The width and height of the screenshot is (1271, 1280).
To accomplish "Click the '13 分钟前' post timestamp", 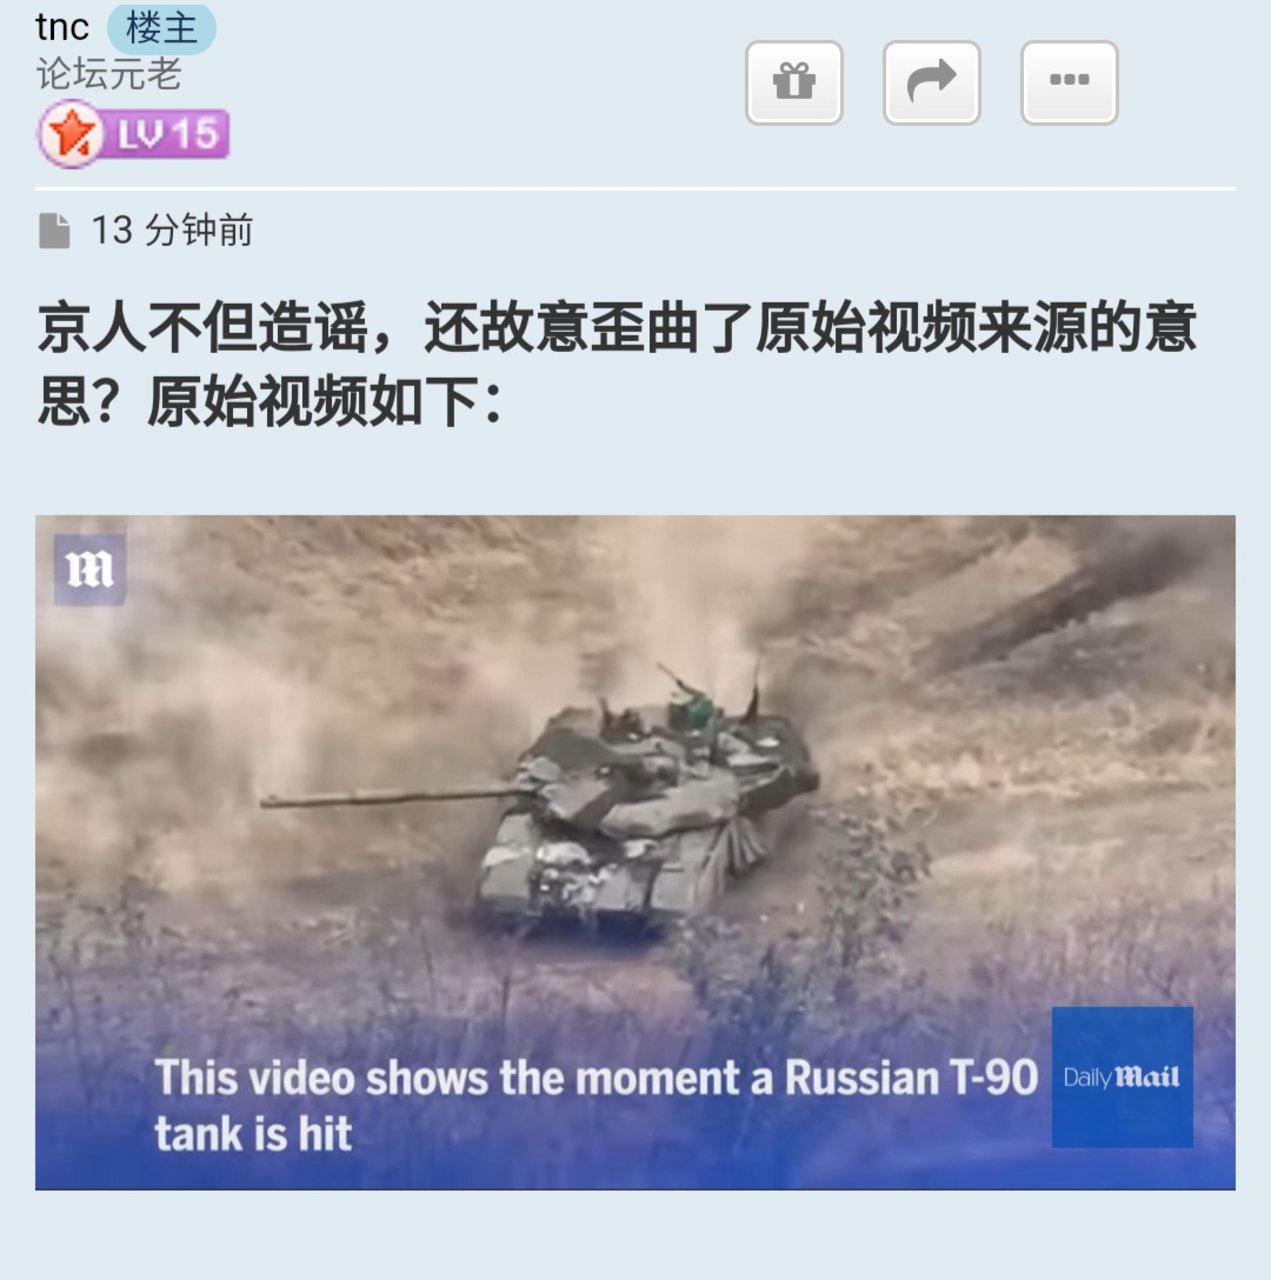I will pyautogui.click(x=172, y=230).
